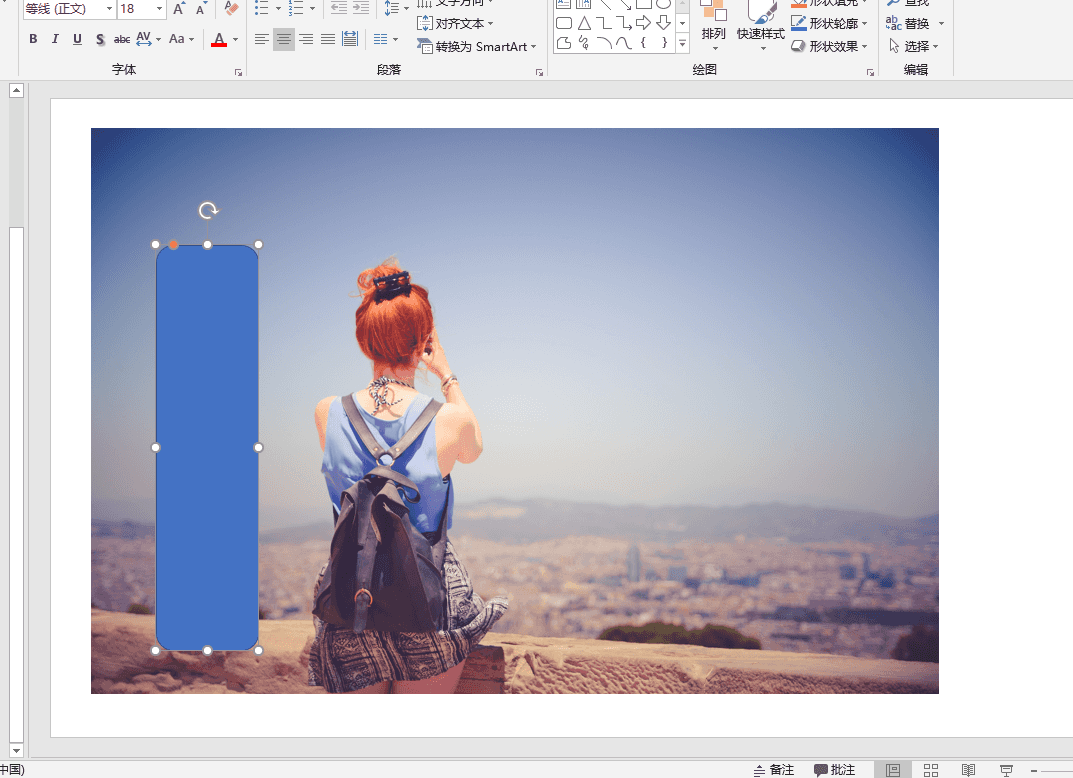Select the isosceles triangle shape
Image resolution: width=1073 pixels, height=778 pixels.
click(x=584, y=23)
